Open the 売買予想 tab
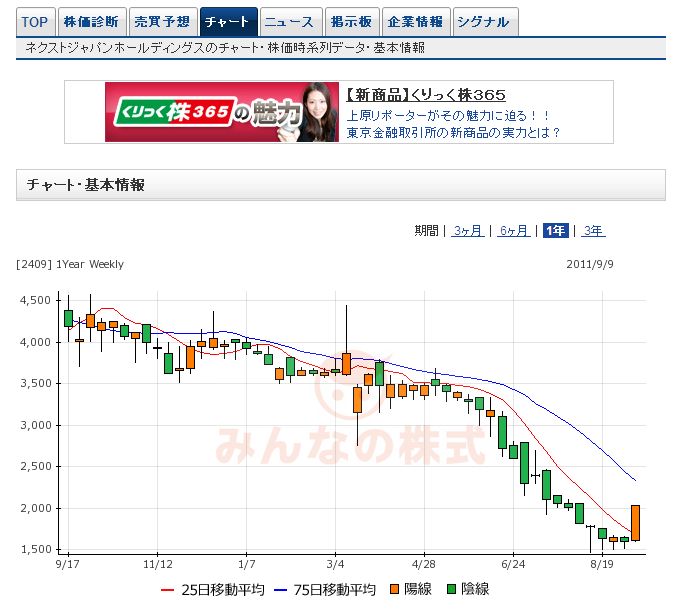The image size is (674, 612). [x=162, y=21]
